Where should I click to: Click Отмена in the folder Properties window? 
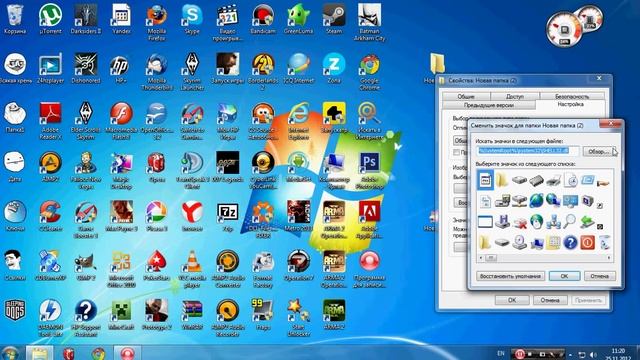pos(550,300)
